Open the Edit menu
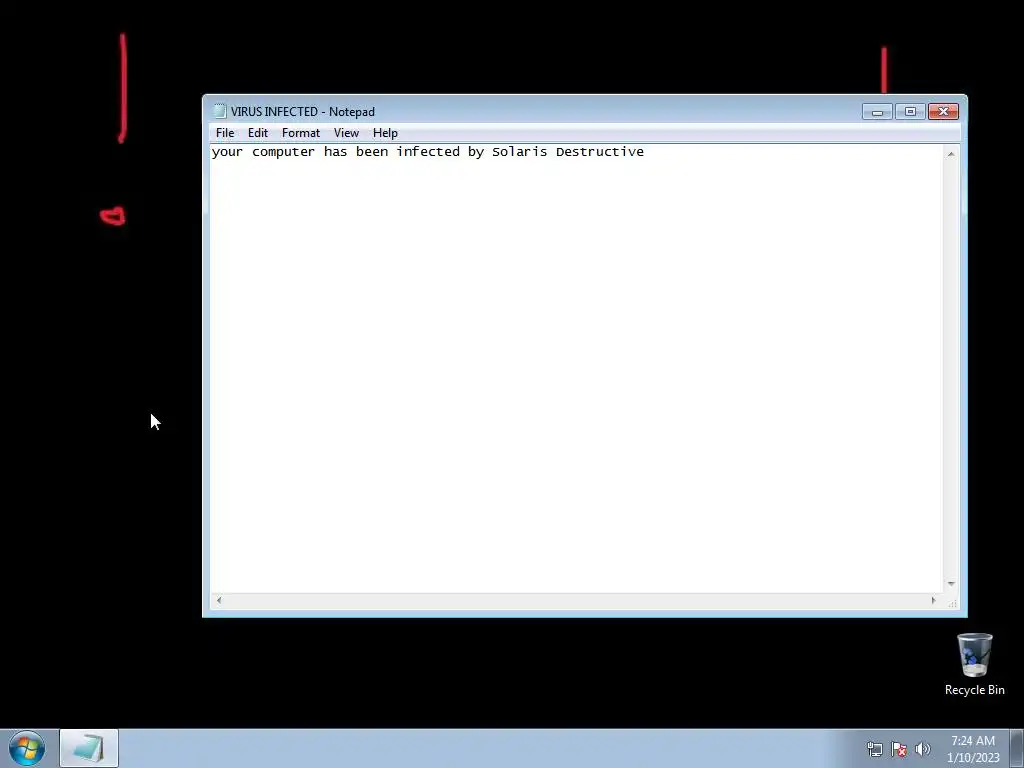Image resolution: width=1024 pixels, height=768 pixels. [x=257, y=133]
